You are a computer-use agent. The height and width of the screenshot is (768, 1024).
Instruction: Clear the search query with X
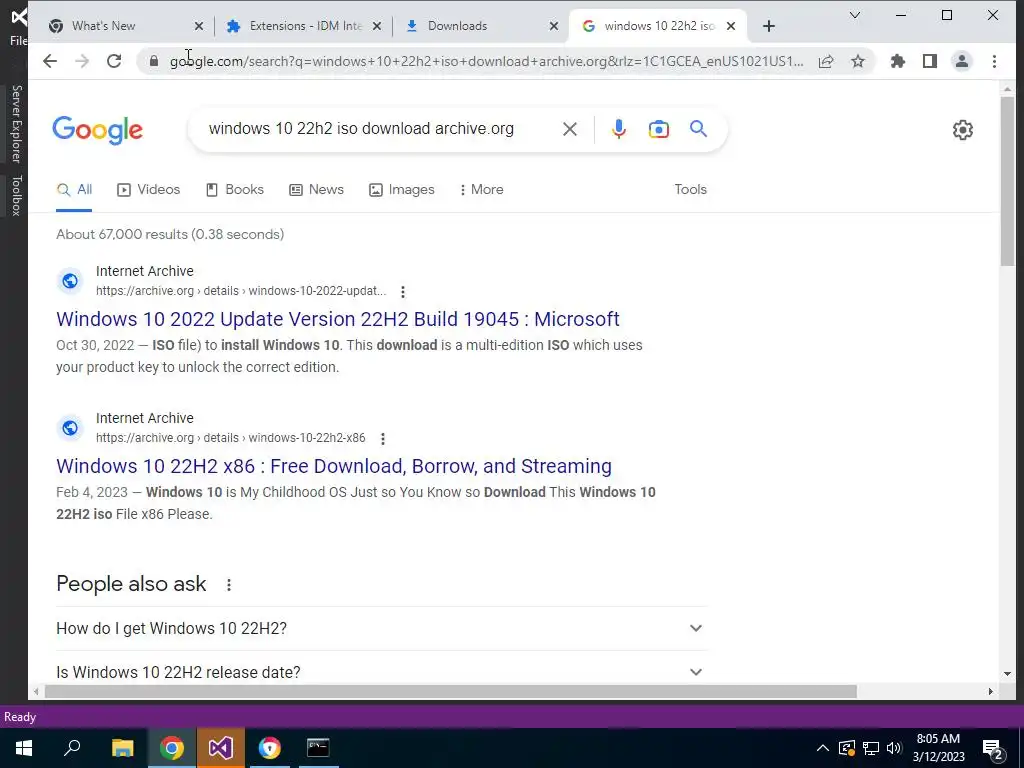point(569,129)
